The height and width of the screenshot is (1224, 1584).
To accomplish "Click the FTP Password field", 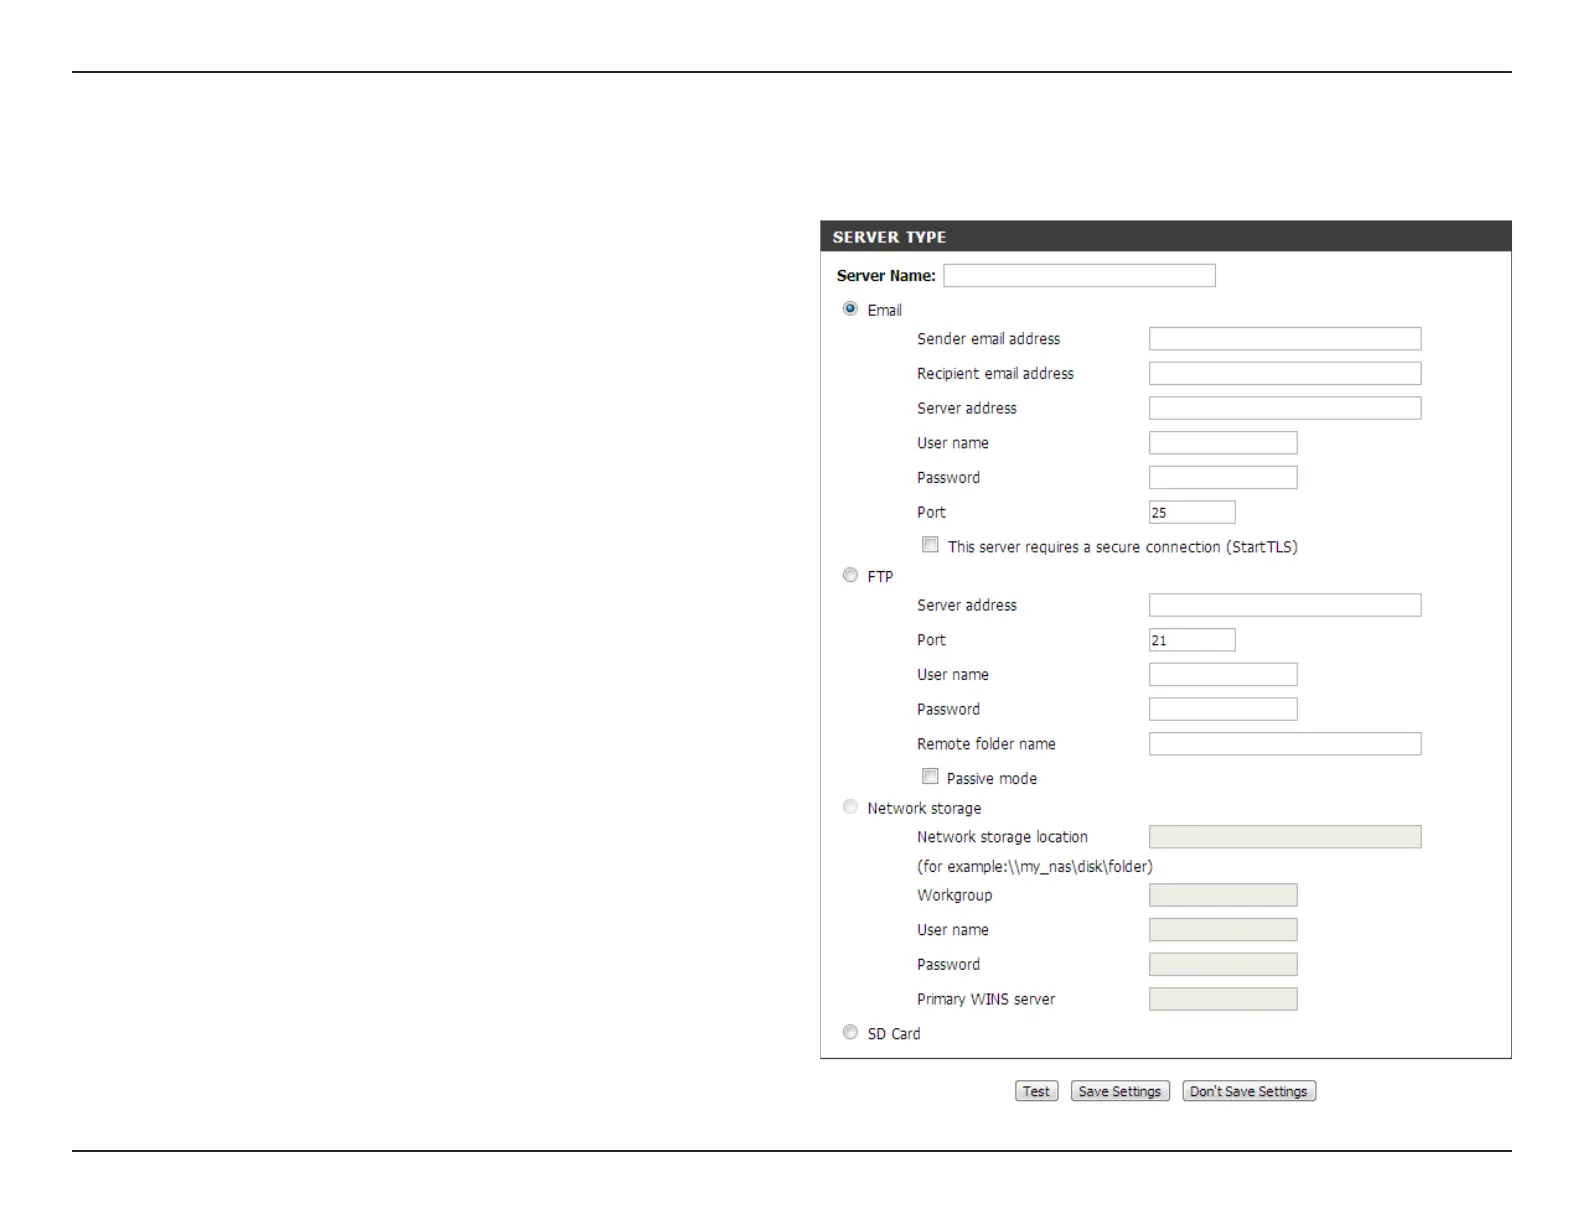I will coord(1223,709).
